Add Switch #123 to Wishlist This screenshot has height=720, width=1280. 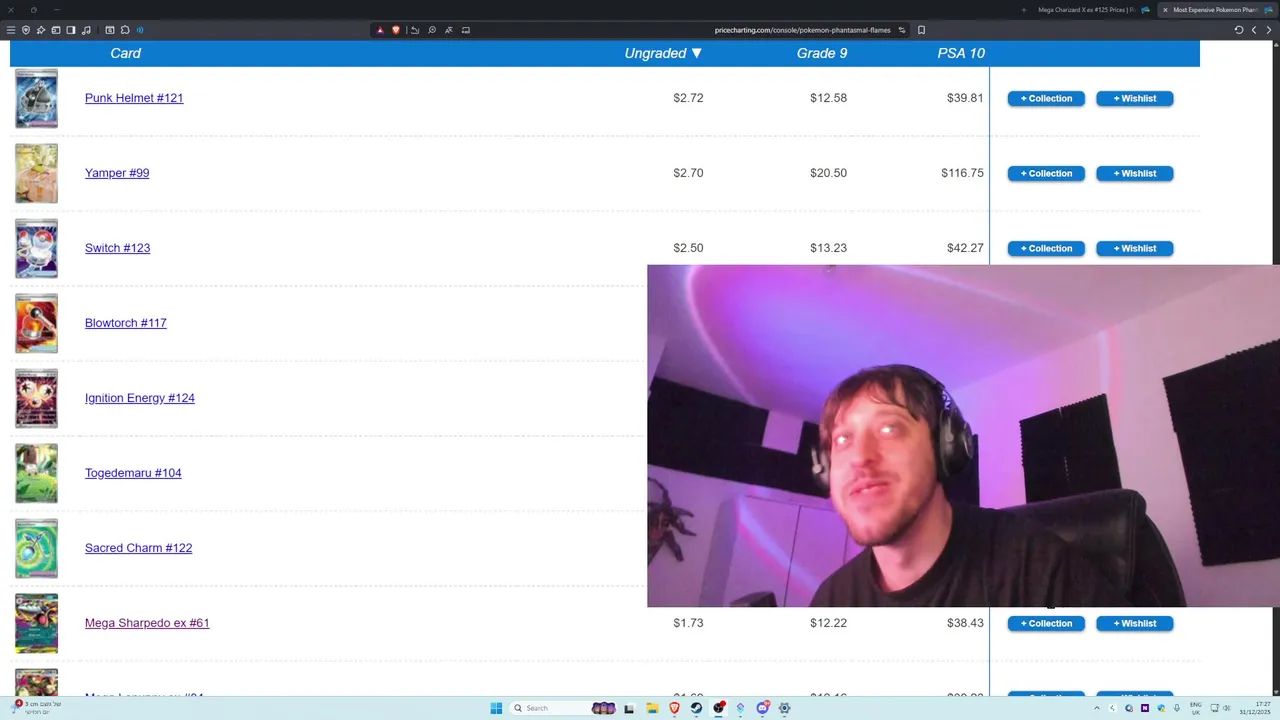tap(1135, 248)
